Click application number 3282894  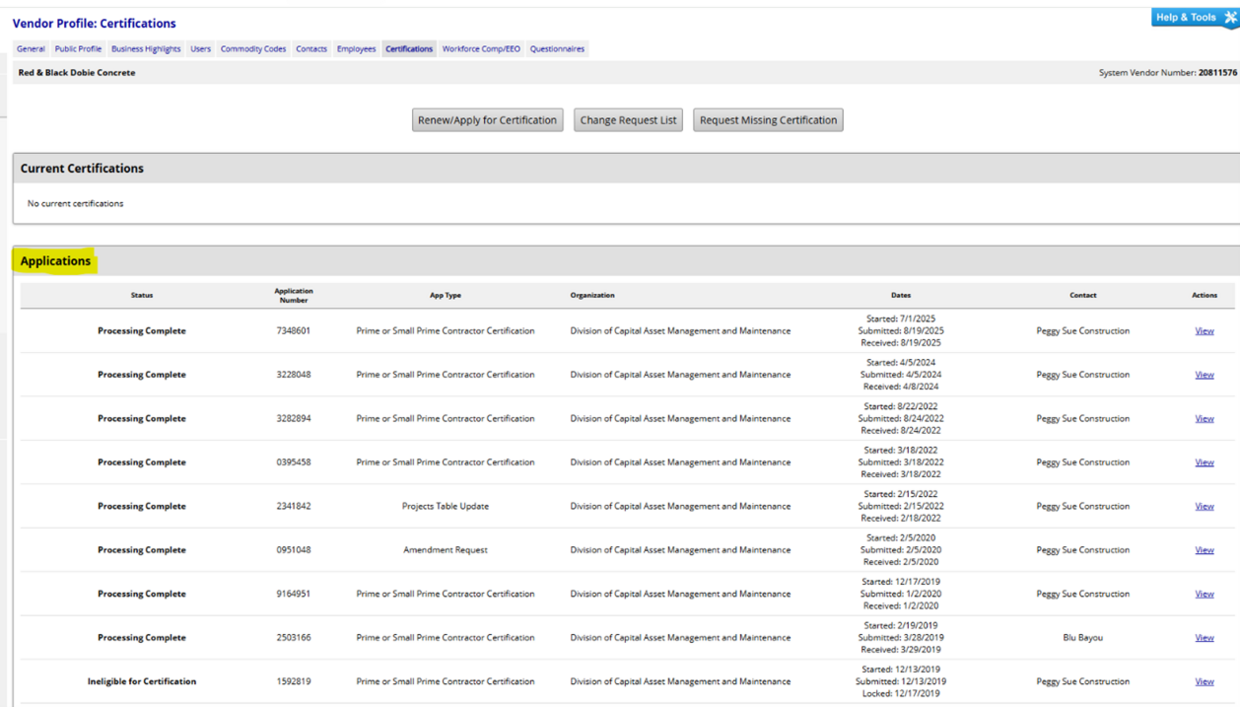[294, 419]
